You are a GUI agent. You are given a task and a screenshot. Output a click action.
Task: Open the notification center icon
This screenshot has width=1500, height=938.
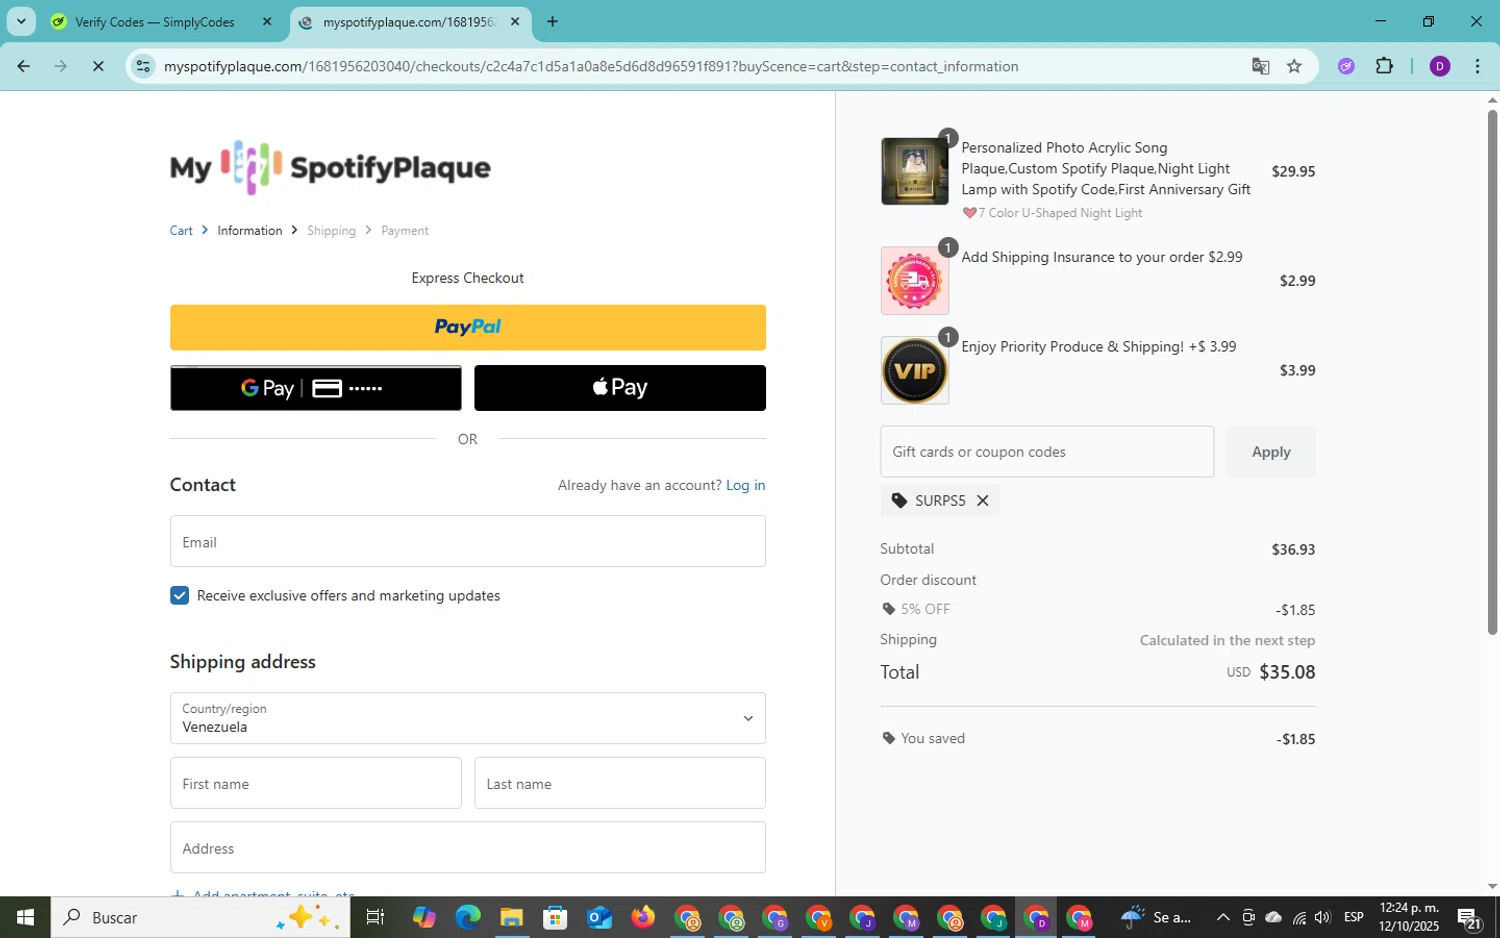[1469, 917]
